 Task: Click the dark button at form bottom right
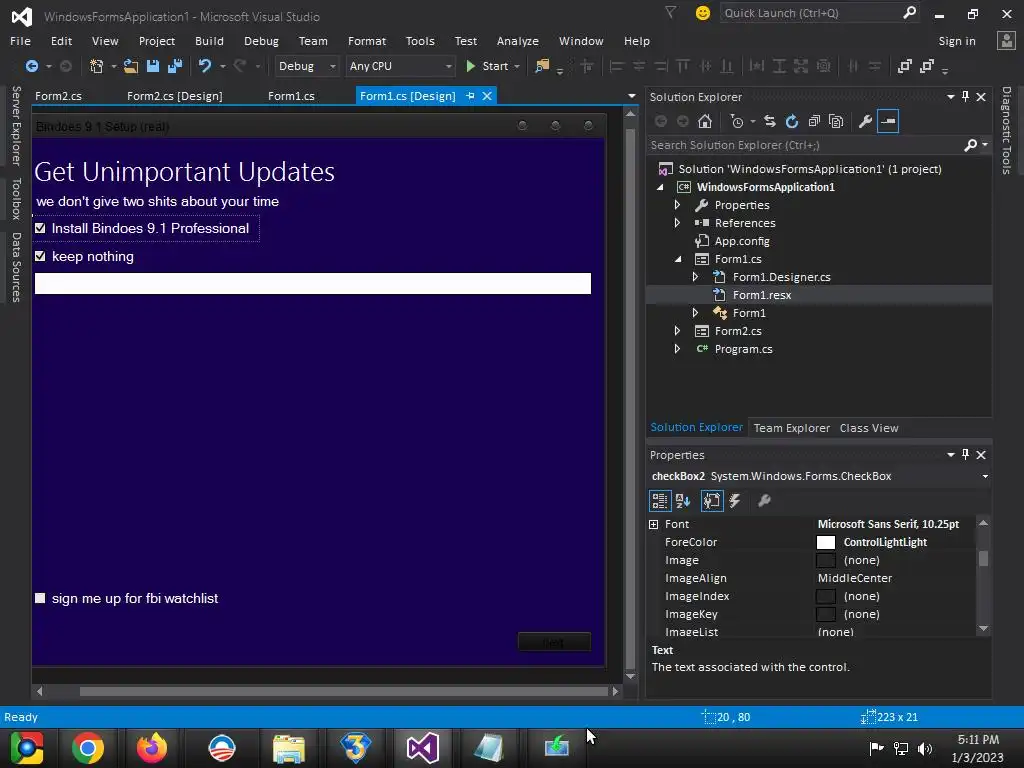tap(554, 642)
